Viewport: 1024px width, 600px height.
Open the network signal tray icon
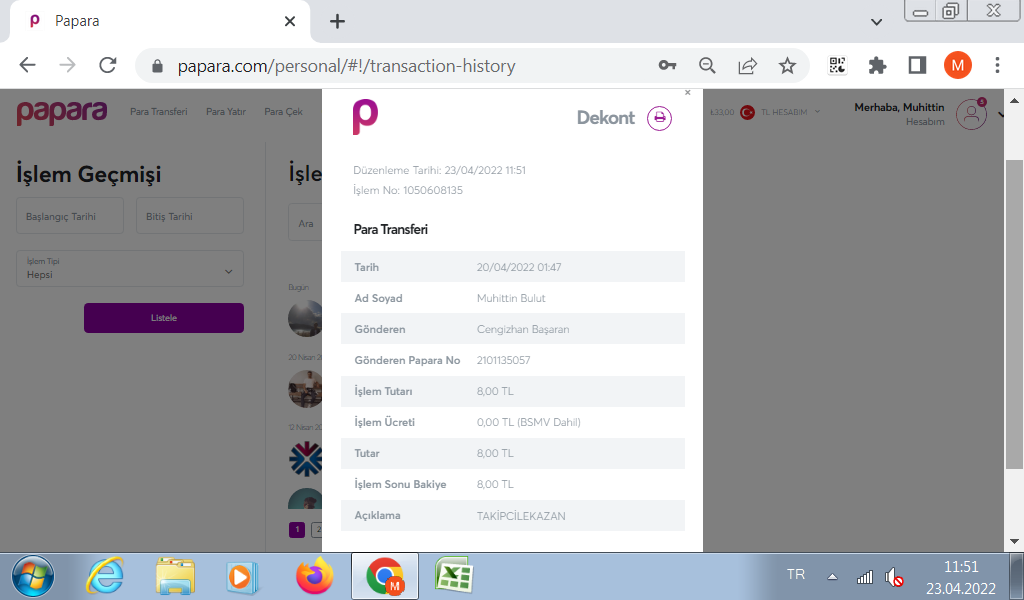(865, 576)
